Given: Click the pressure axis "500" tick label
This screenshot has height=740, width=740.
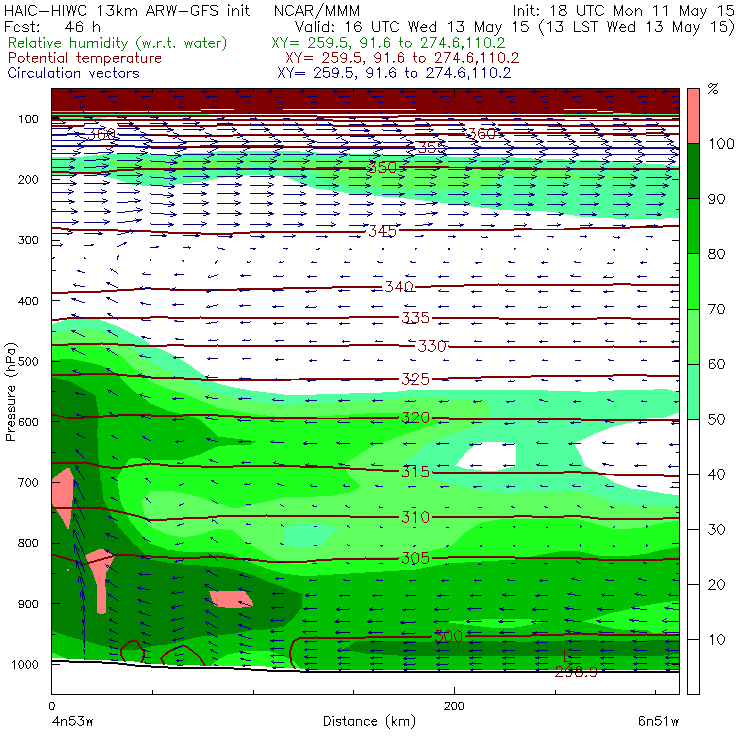Looking at the screenshot, I should coord(28,362).
